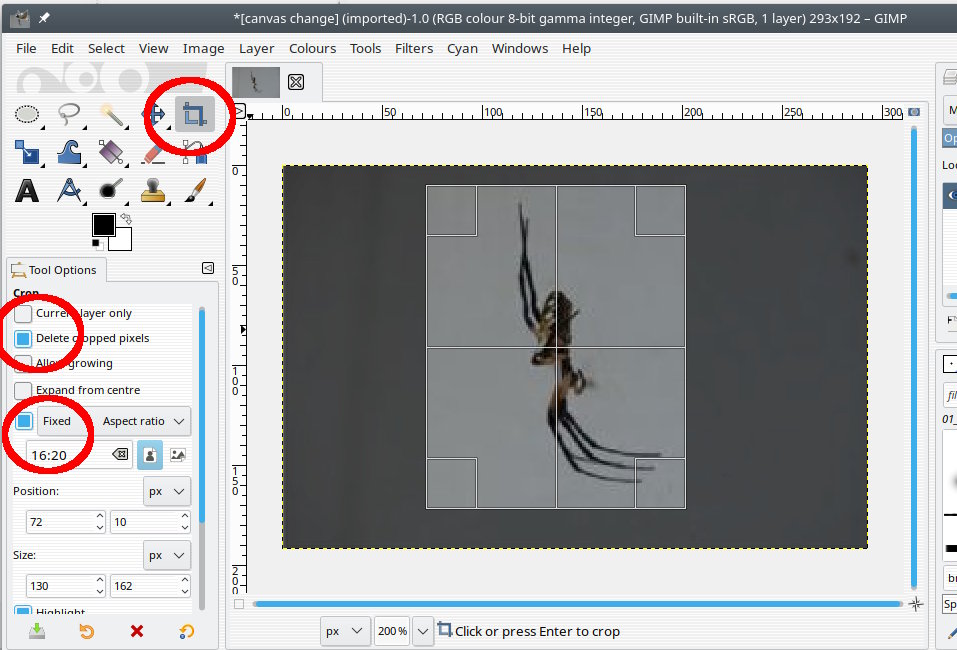957x650 pixels.
Task: Enable Expand from centre option
Action: [23, 390]
